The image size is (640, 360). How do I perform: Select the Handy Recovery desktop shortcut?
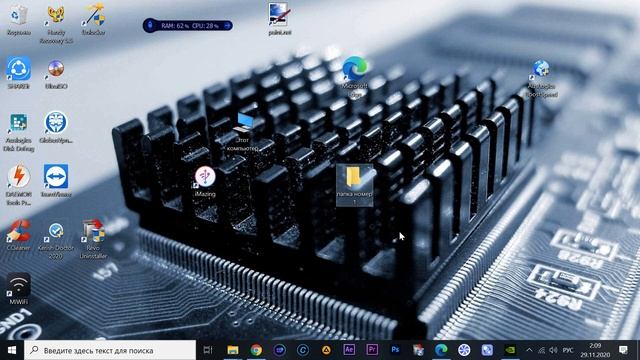click(x=56, y=24)
